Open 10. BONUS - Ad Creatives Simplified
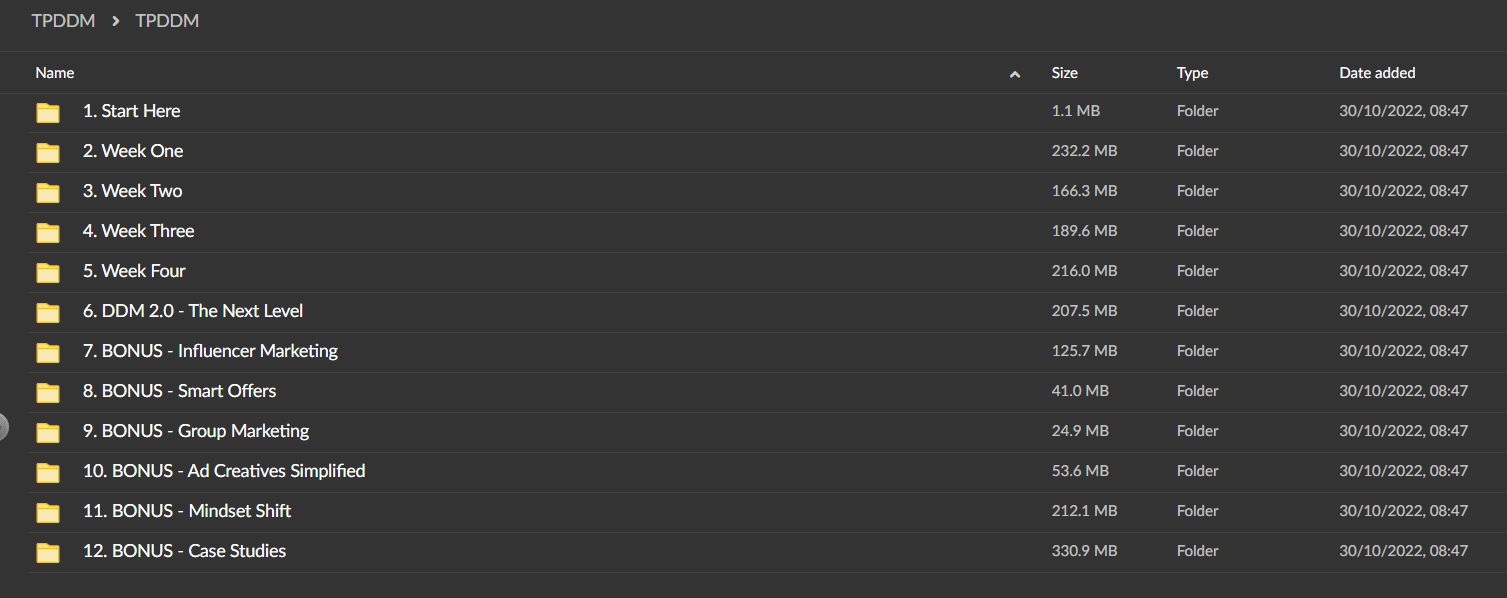Image resolution: width=1507 pixels, height=598 pixels. tap(224, 471)
